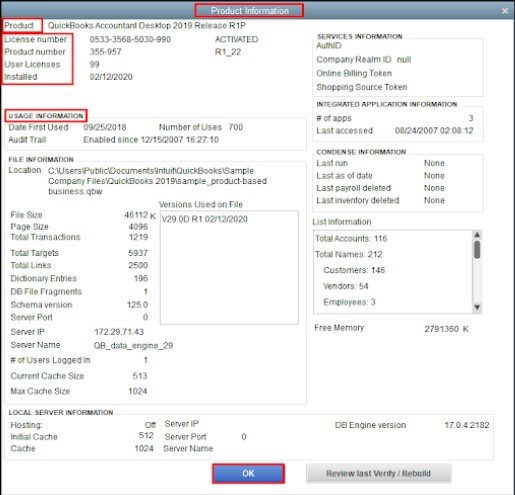Click Total Links value 2500
Screen dimensions: 515x495
click(x=138, y=265)
